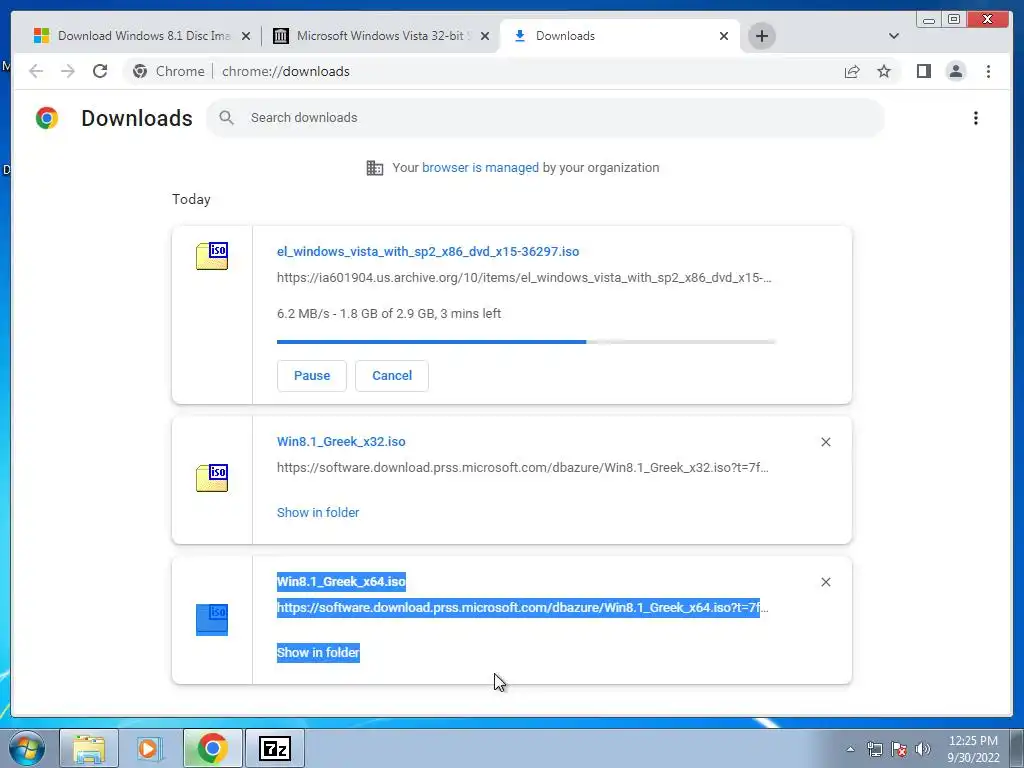Click the volume speaker icon

pos(923,749)
